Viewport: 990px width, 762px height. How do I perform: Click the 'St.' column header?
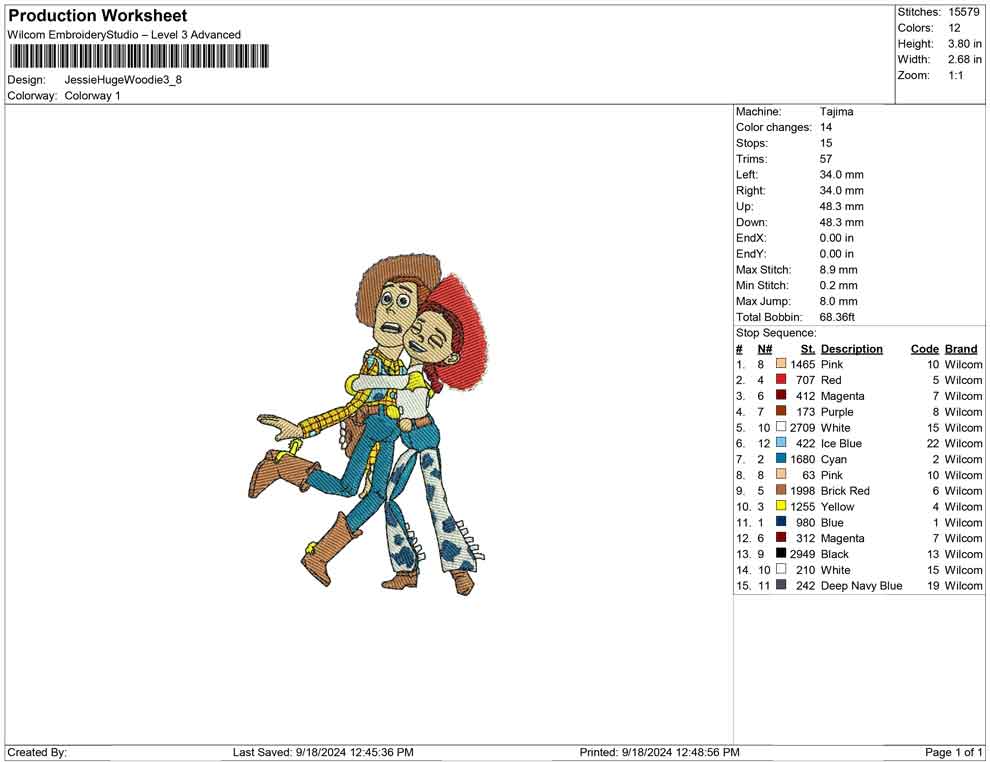pyautogui.click(x=808, y=349)
